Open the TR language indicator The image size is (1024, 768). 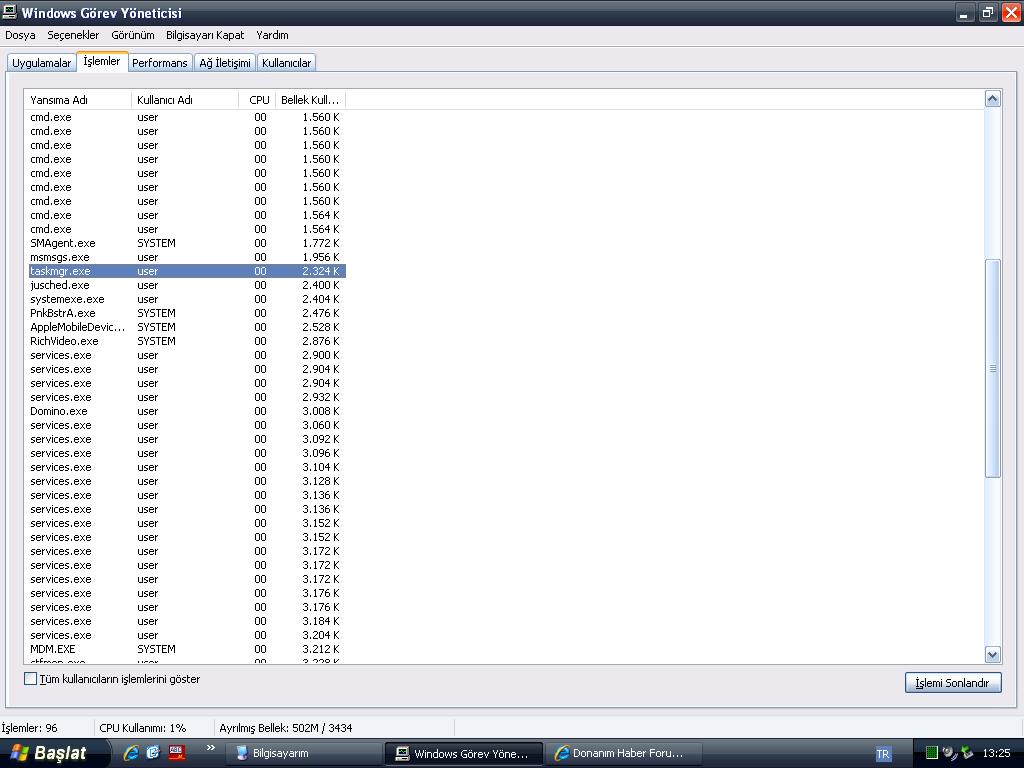click(x=883, y=754)
